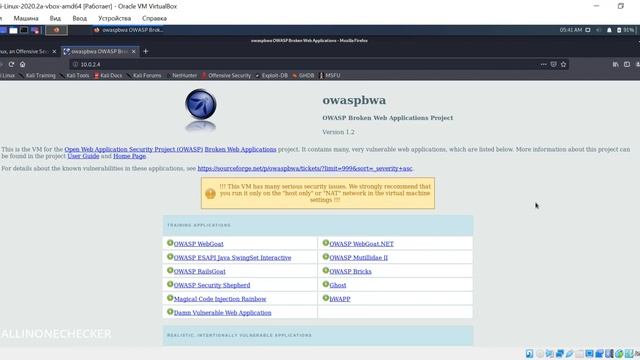Bookmark this page with the star icon
640x360 pixels.
tap(563, 64)
